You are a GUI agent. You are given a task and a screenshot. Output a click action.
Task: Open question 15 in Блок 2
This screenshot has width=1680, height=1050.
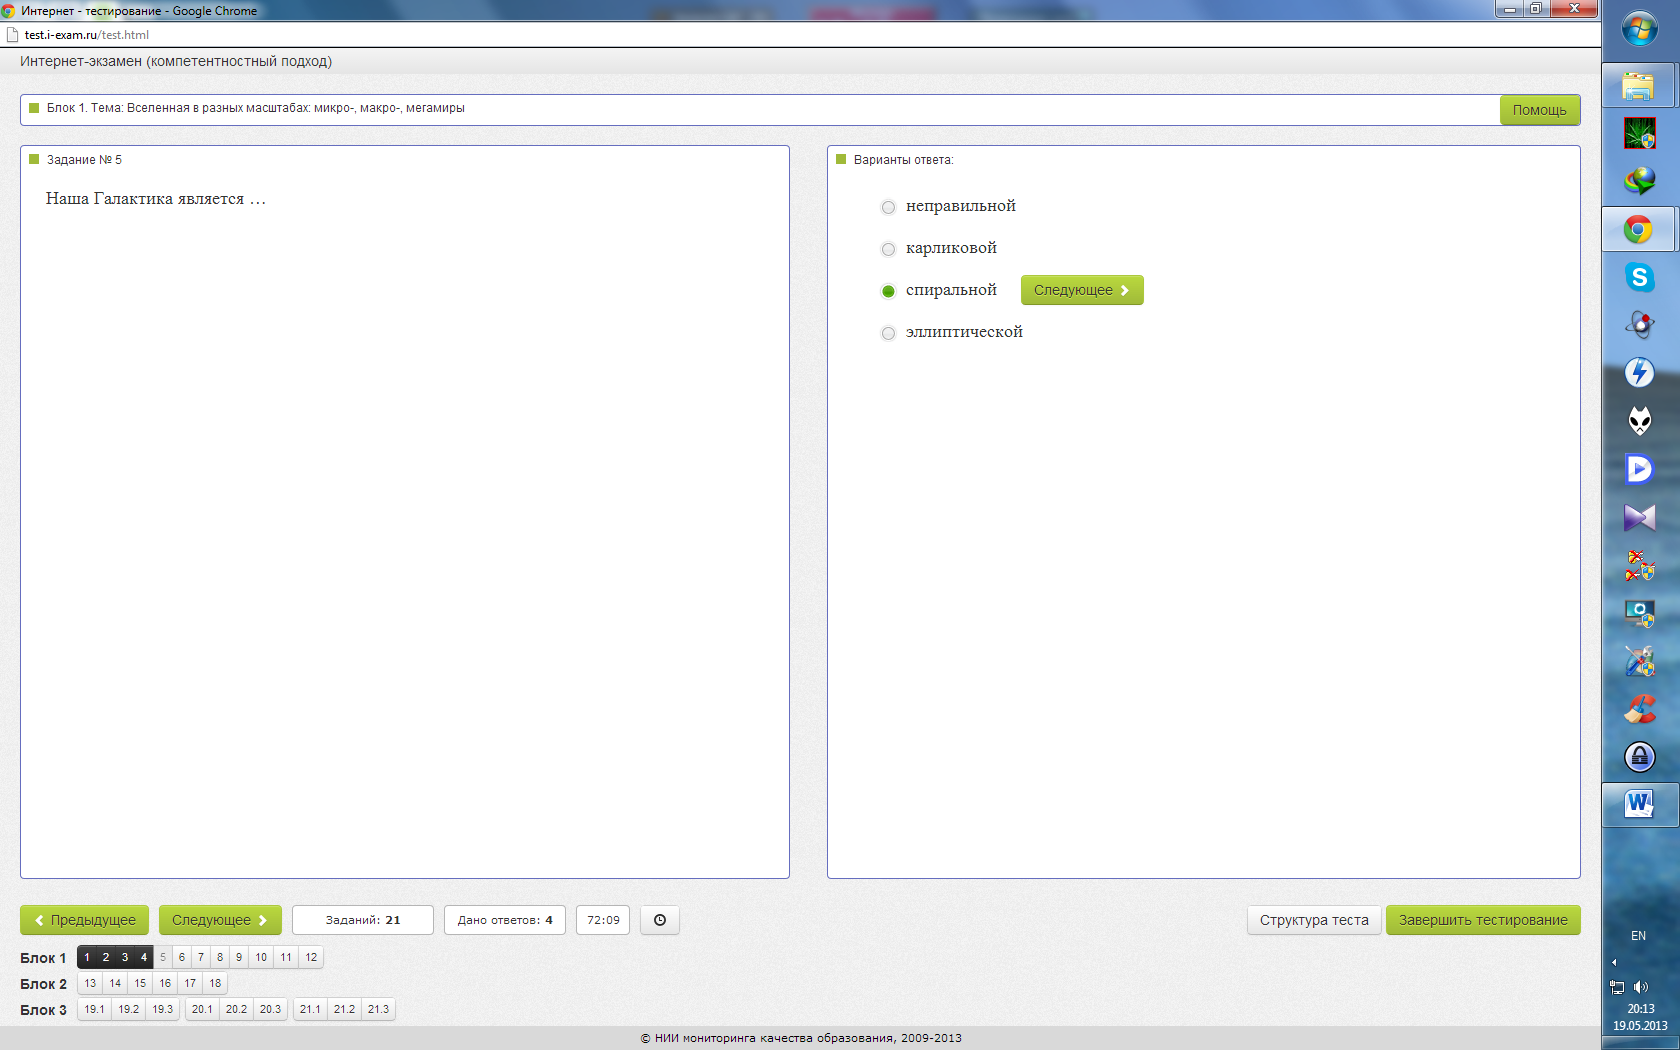(x=140, y=983)
